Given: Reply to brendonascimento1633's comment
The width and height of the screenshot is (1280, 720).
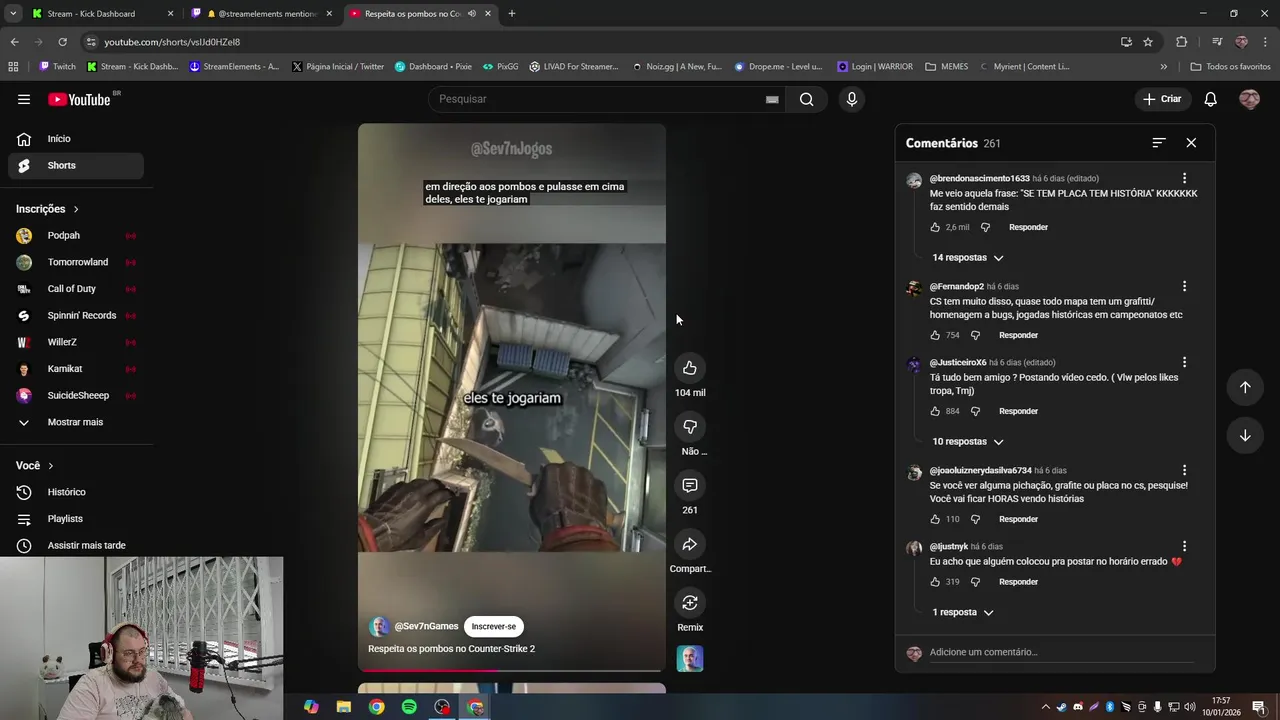Looking at the screenshot, I should [x=1028, y=227].
